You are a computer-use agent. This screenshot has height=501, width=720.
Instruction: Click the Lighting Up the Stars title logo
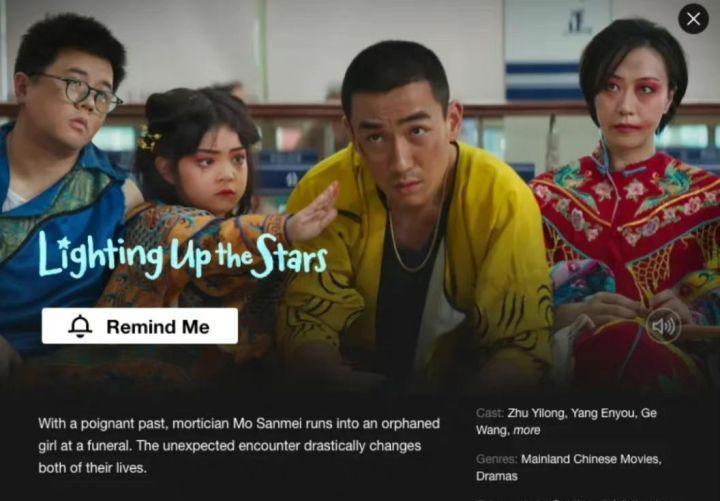tap(183, 256)
